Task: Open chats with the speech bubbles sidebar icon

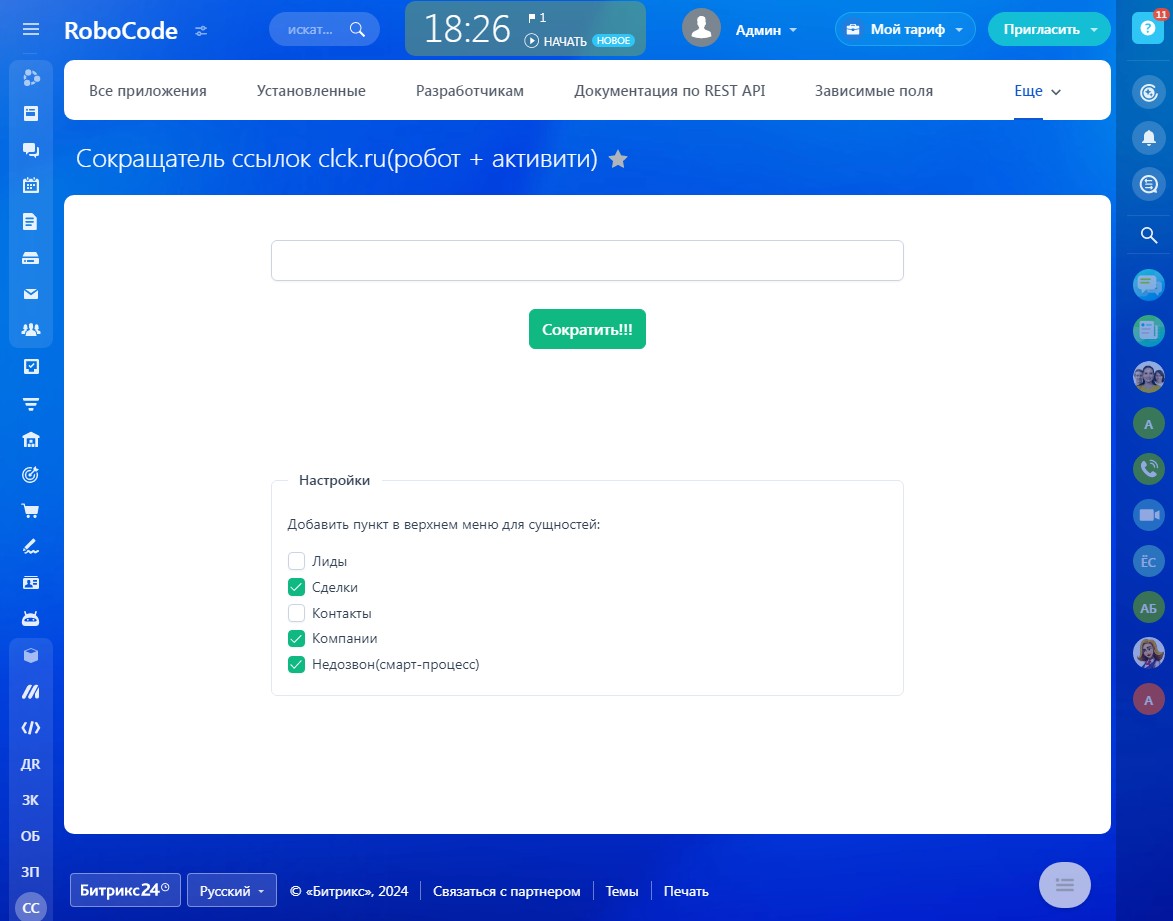Action: click(x=31, y=150)
